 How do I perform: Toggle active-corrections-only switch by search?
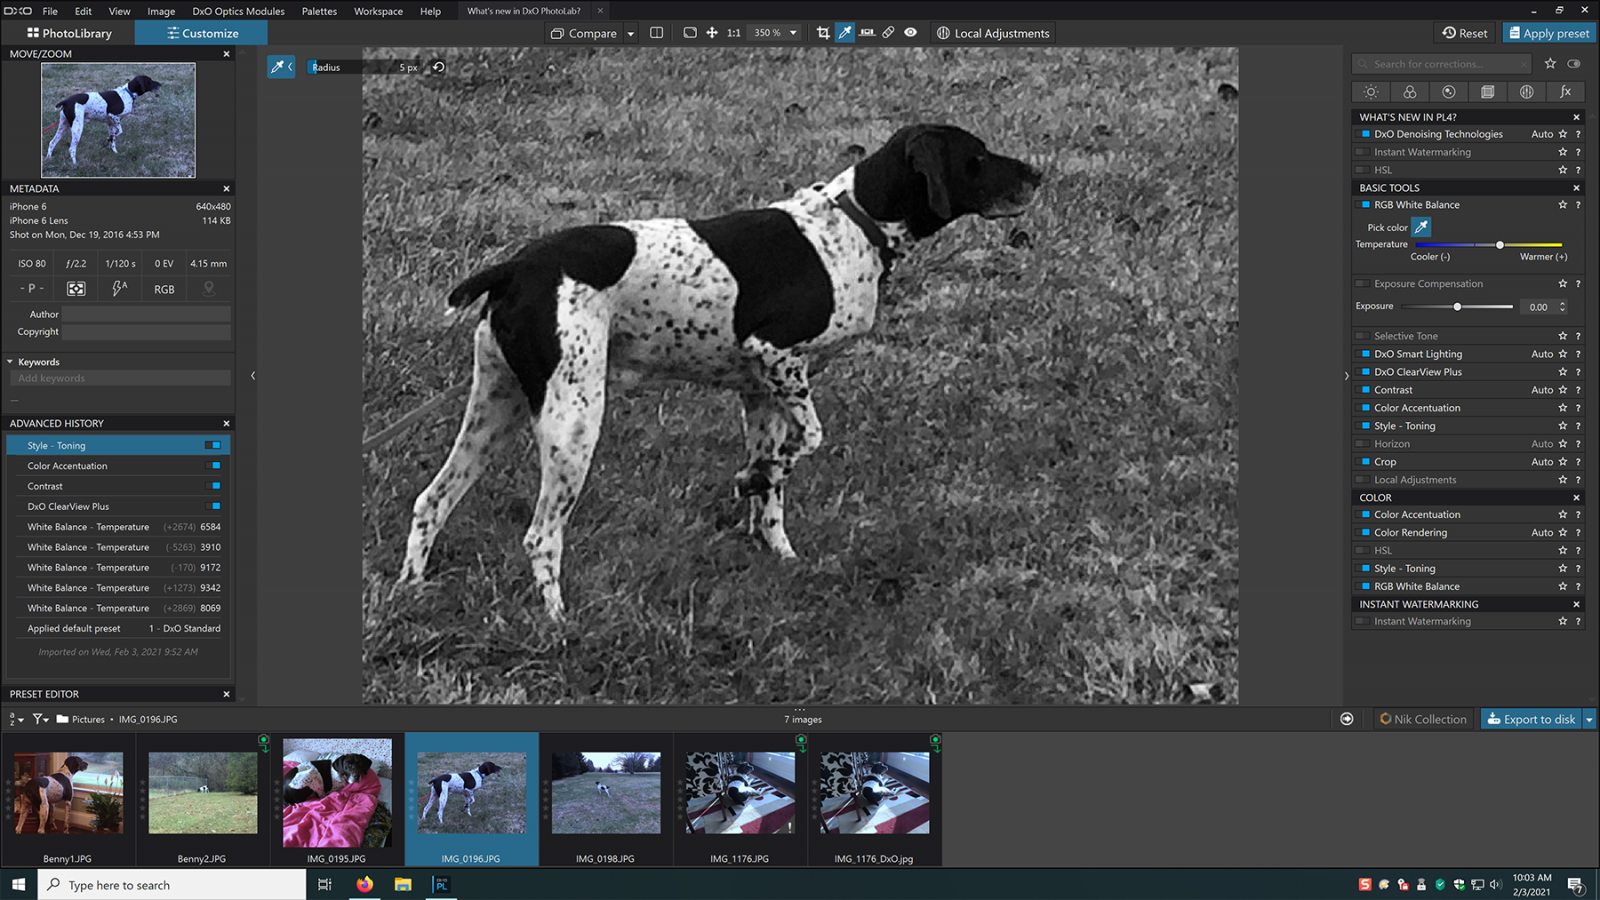[1574, 64]
